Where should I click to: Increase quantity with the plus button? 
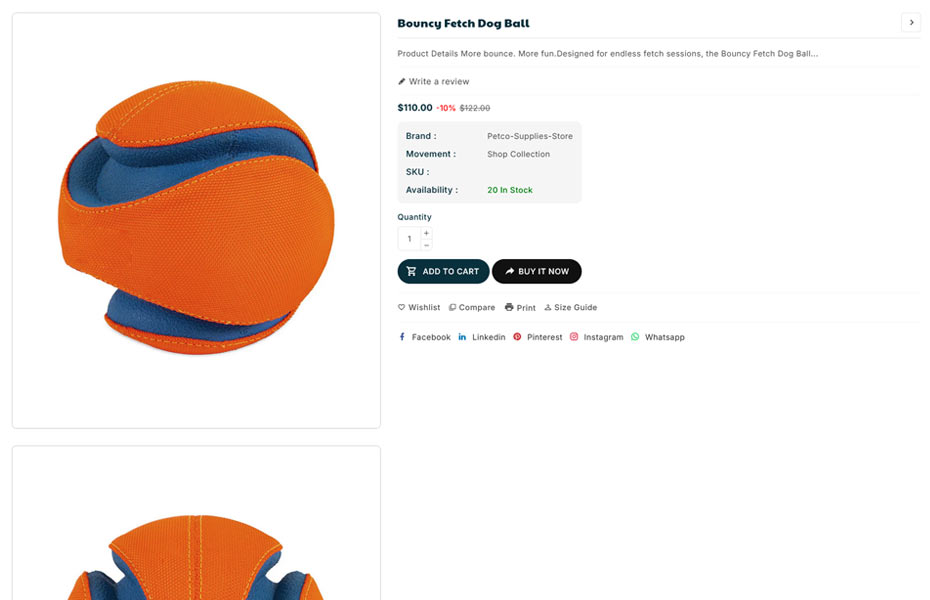click(x=427, y=233)
